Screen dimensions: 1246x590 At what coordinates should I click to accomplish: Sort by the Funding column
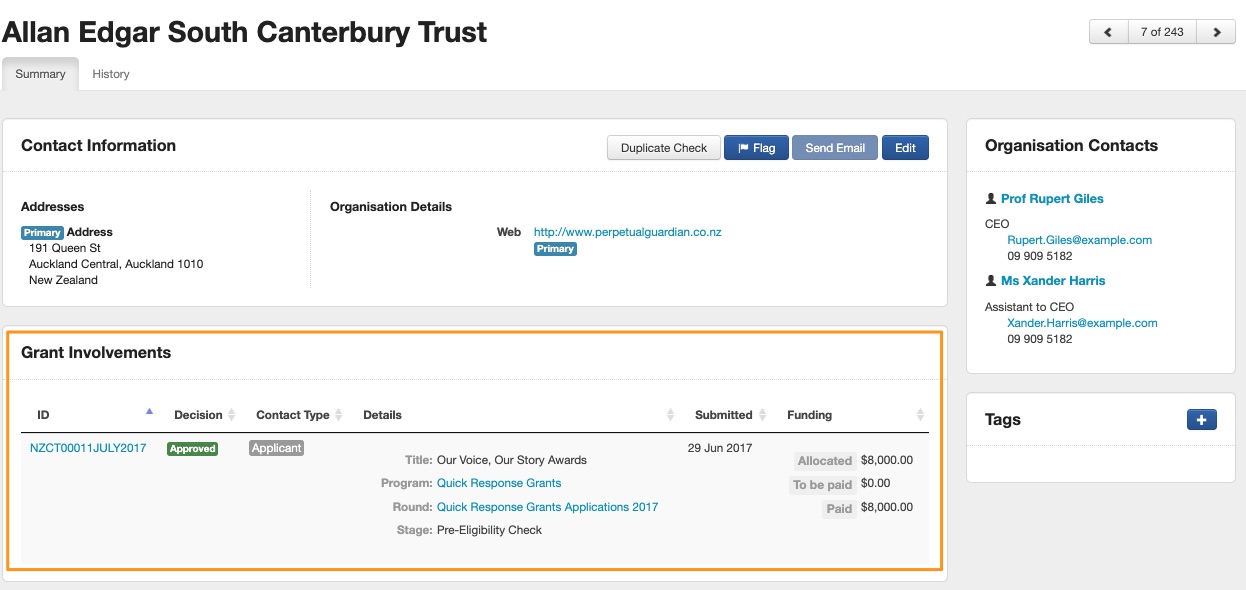[x=920, y=415]
